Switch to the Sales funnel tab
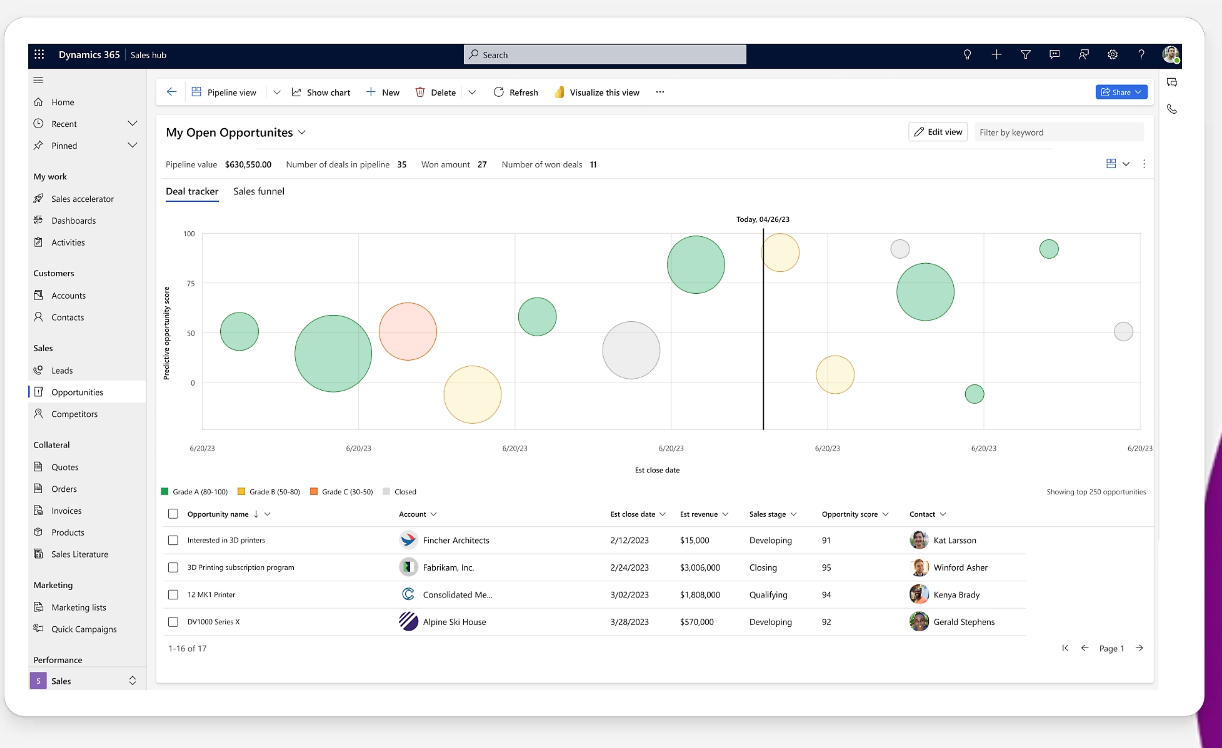The width and height of the screenshot is (1222, 748). (x=258, y=191)
